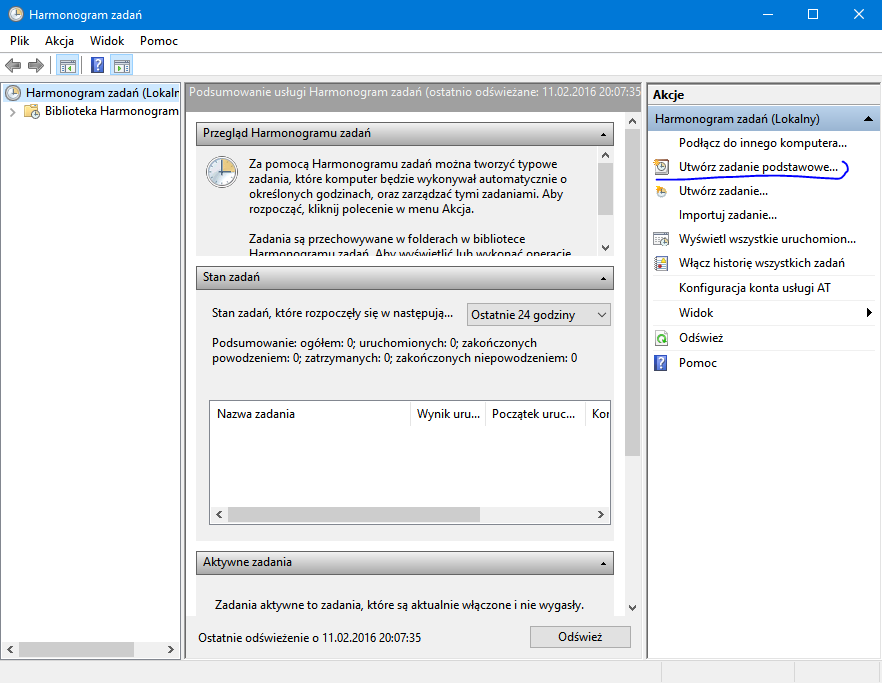Open the Widok menu in menu bar

pyautogui.click(x=107, y=41)
